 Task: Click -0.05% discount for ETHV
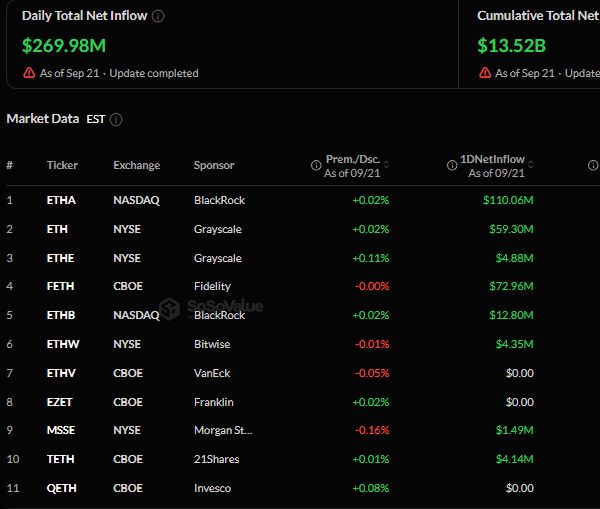click(372, 373)
